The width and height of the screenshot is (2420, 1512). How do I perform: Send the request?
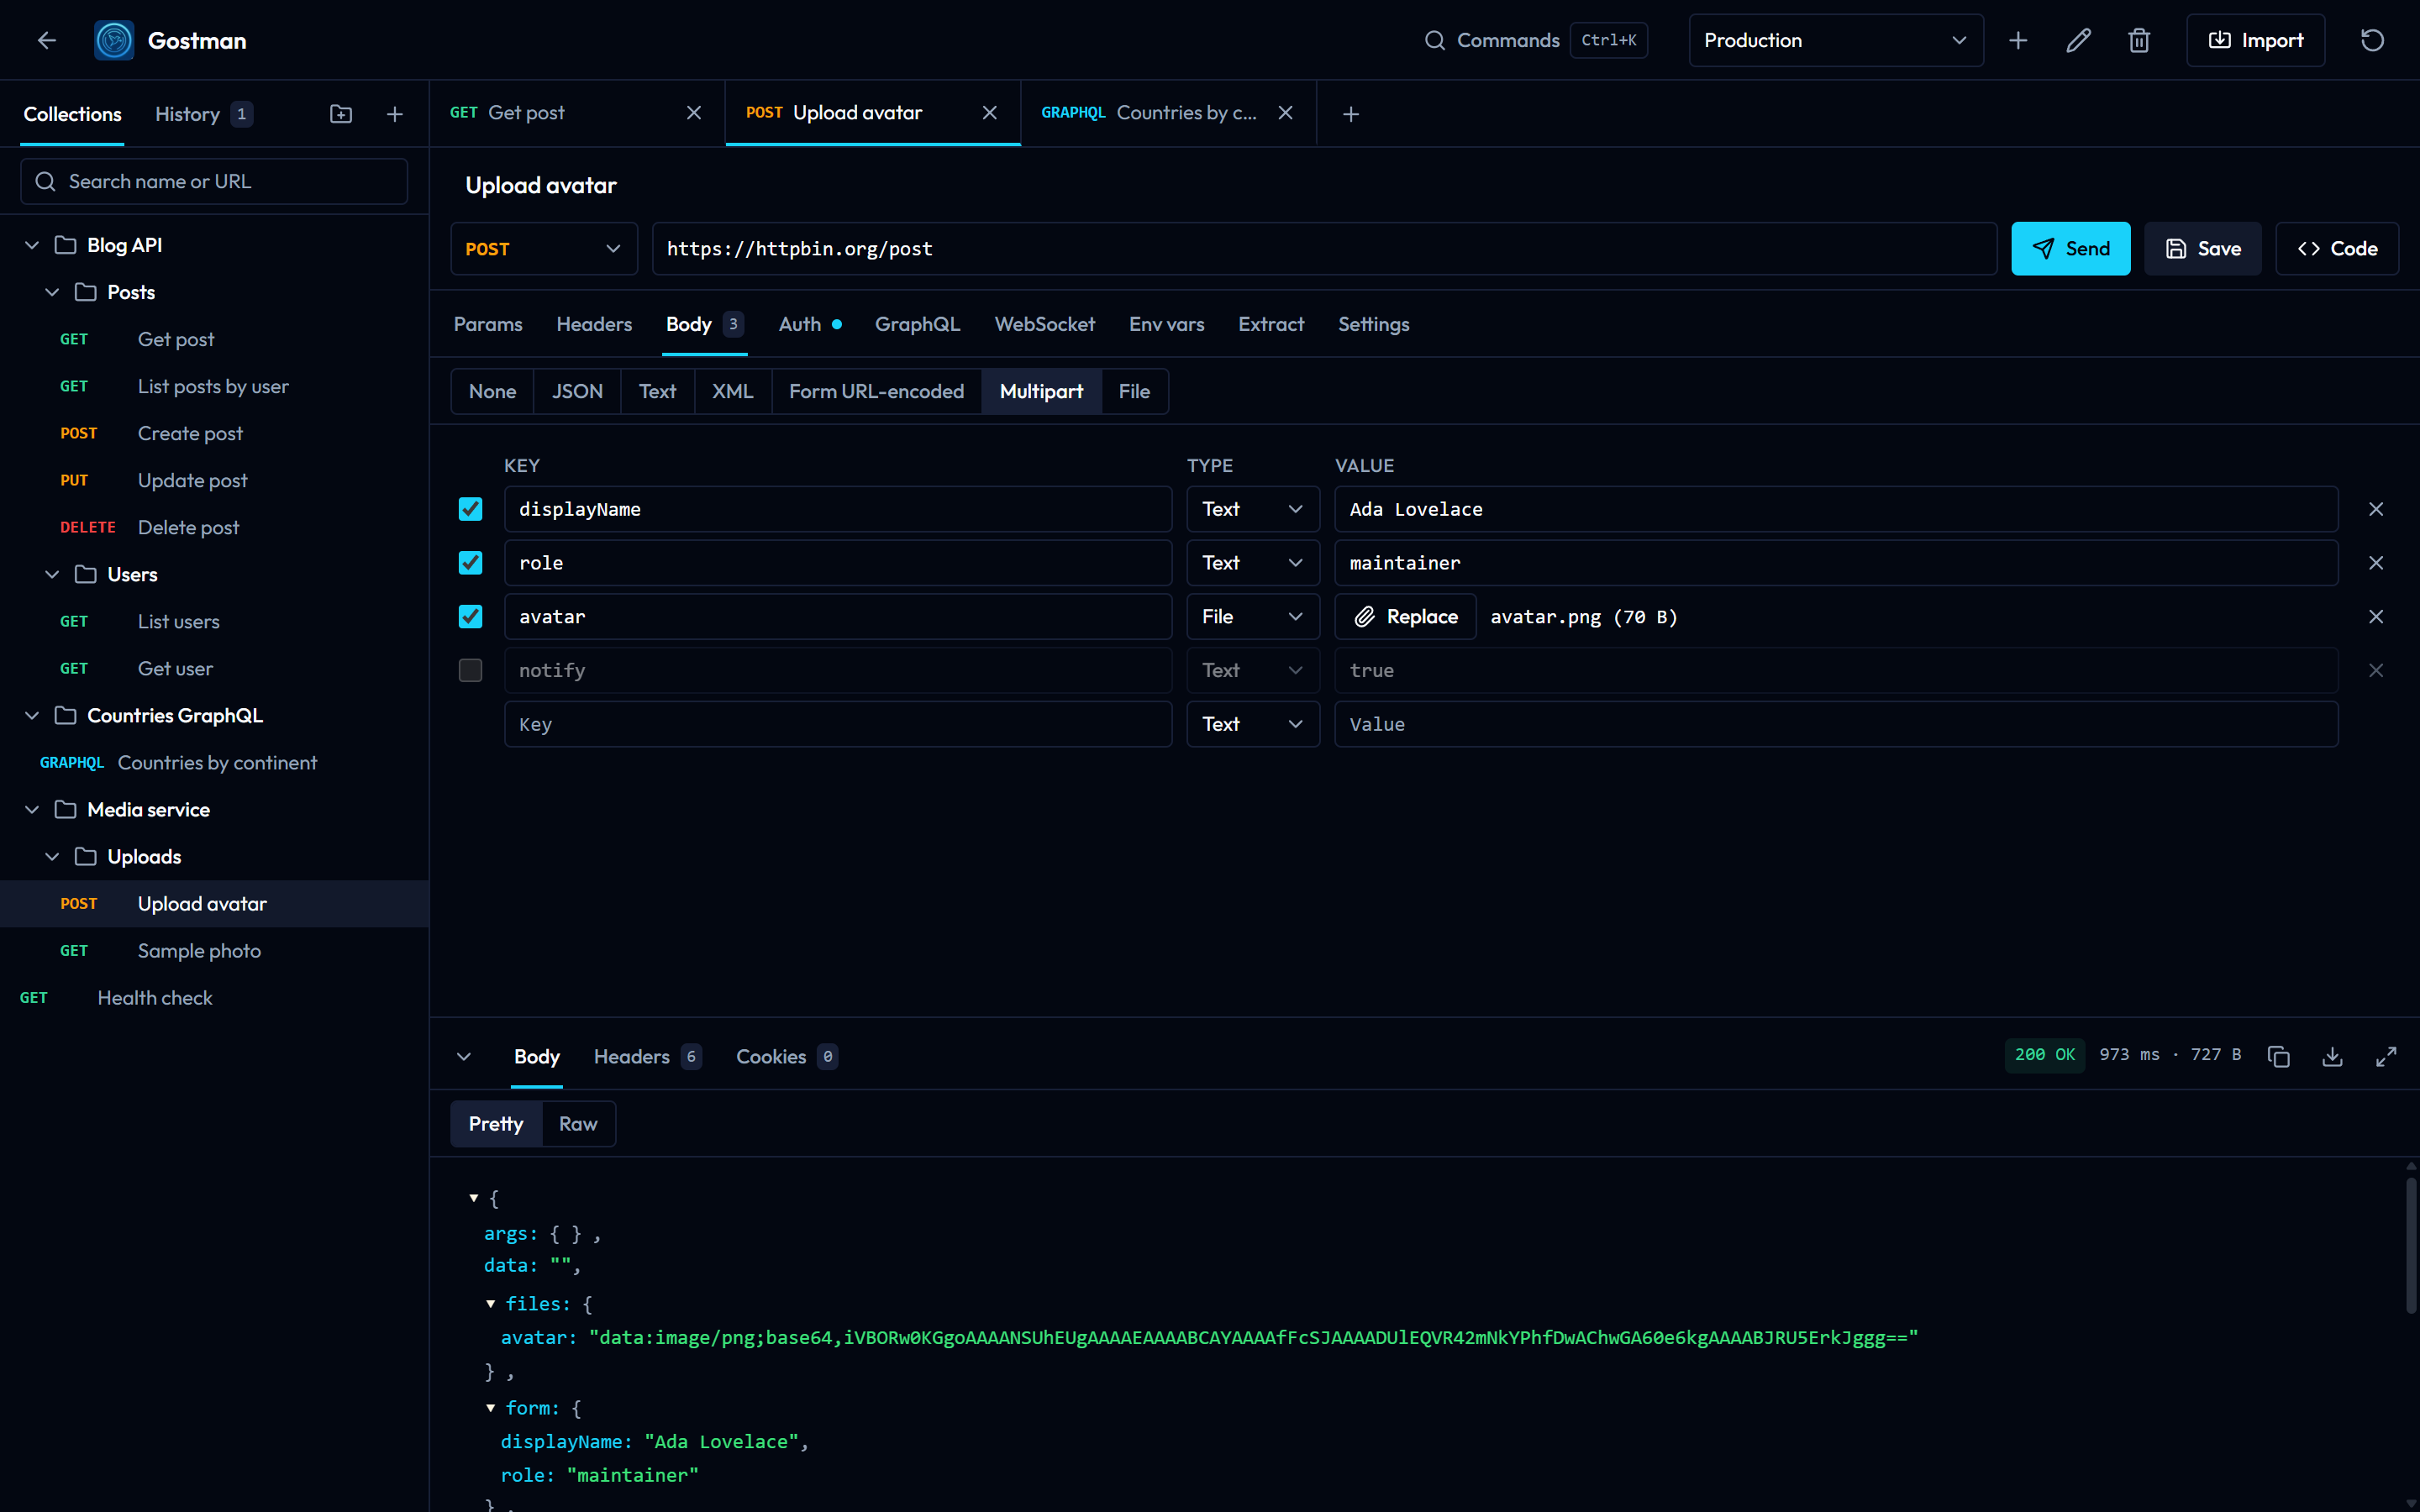pos(2070,249)
